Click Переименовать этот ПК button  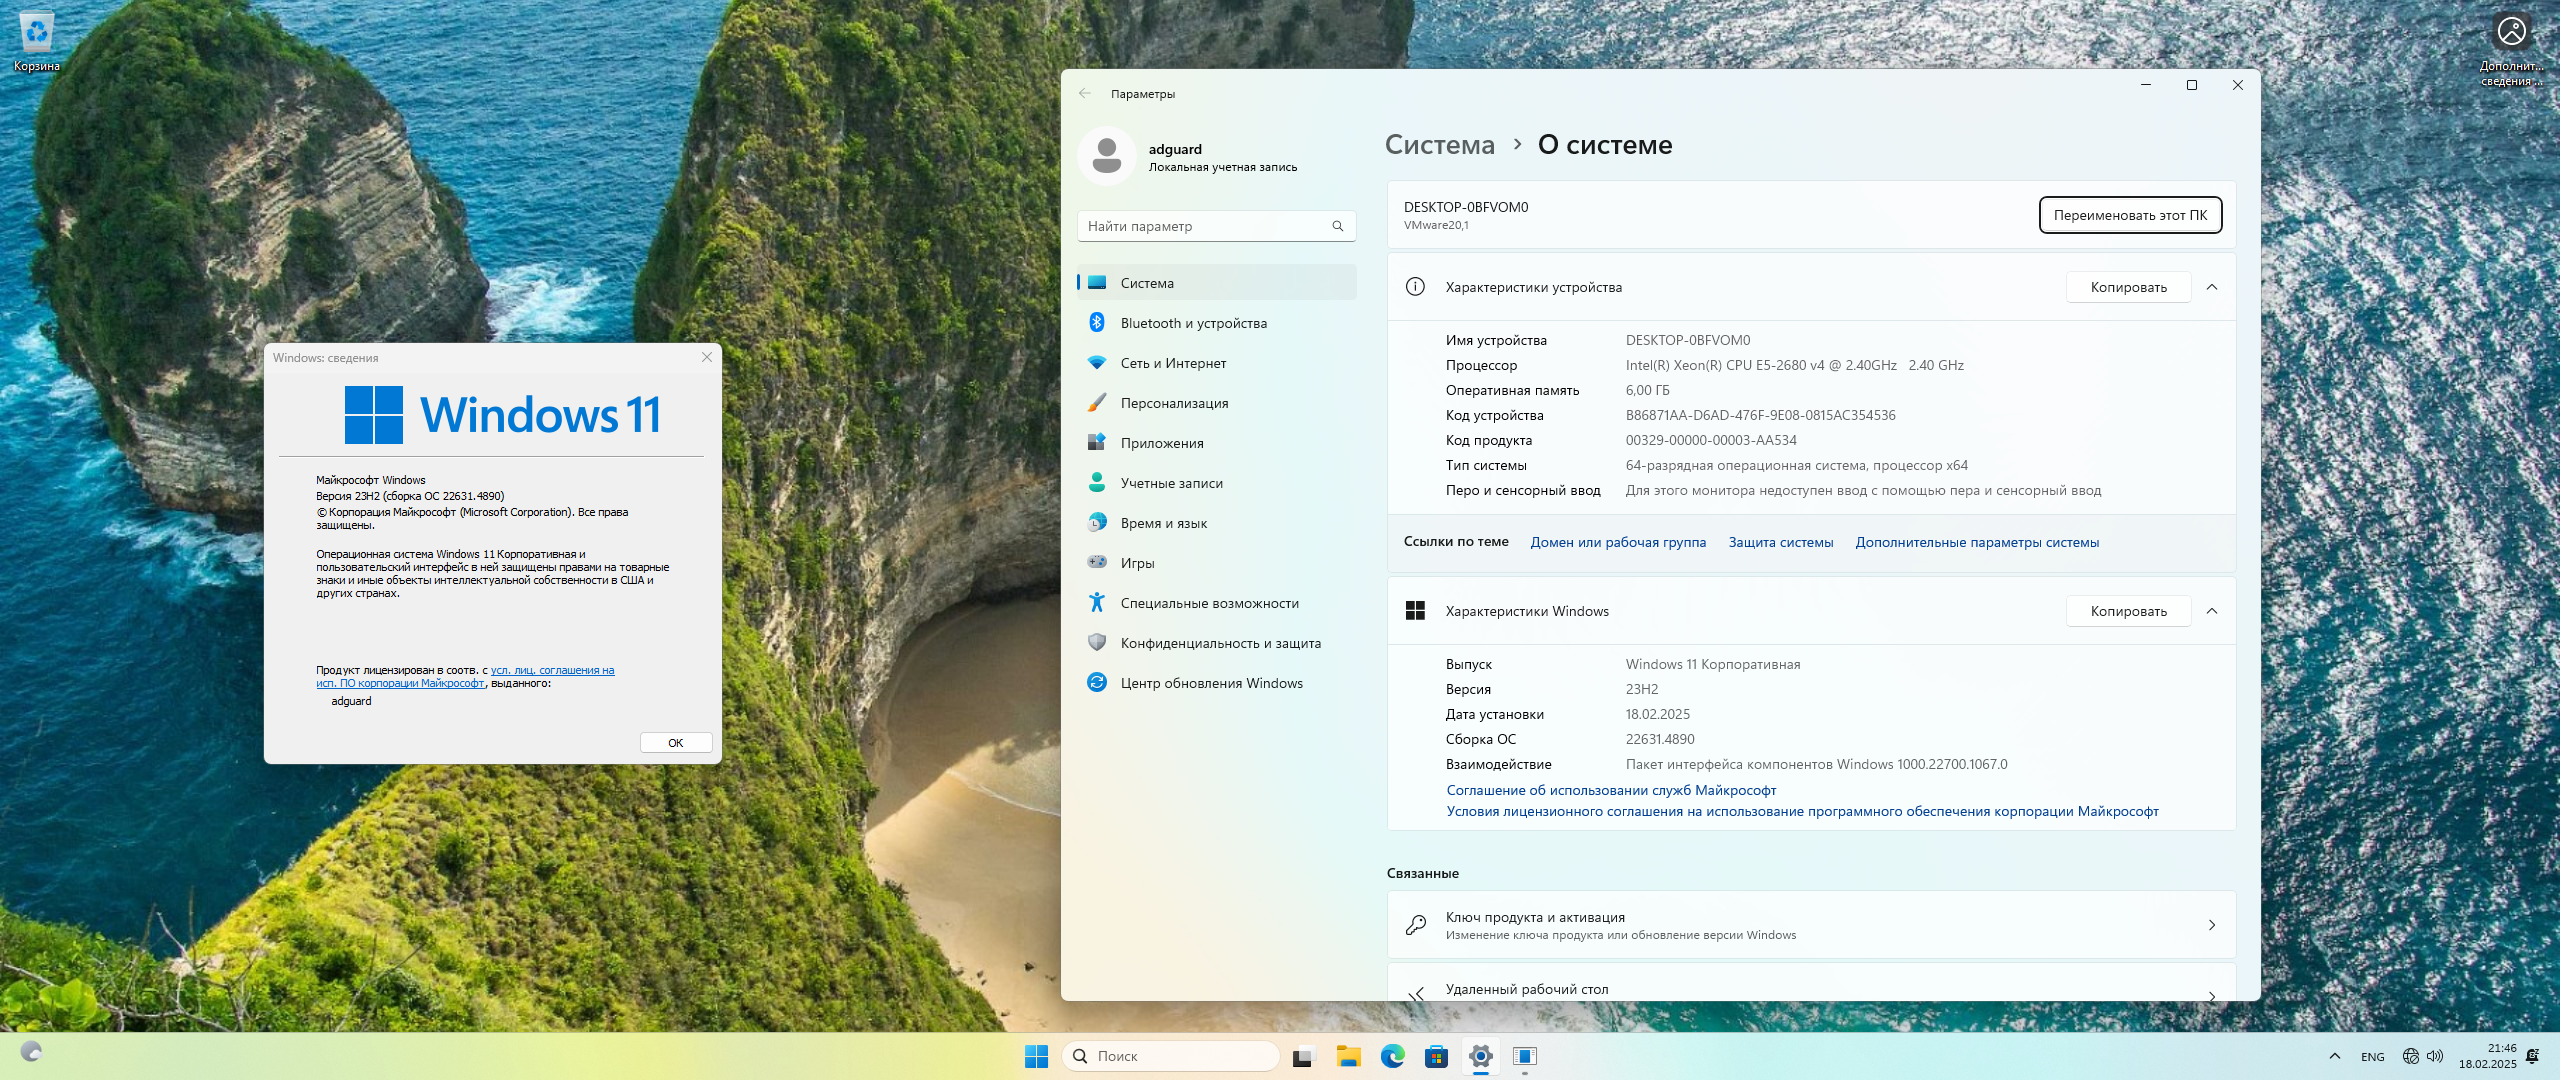pyautogui.click(x=2130, y=215)
